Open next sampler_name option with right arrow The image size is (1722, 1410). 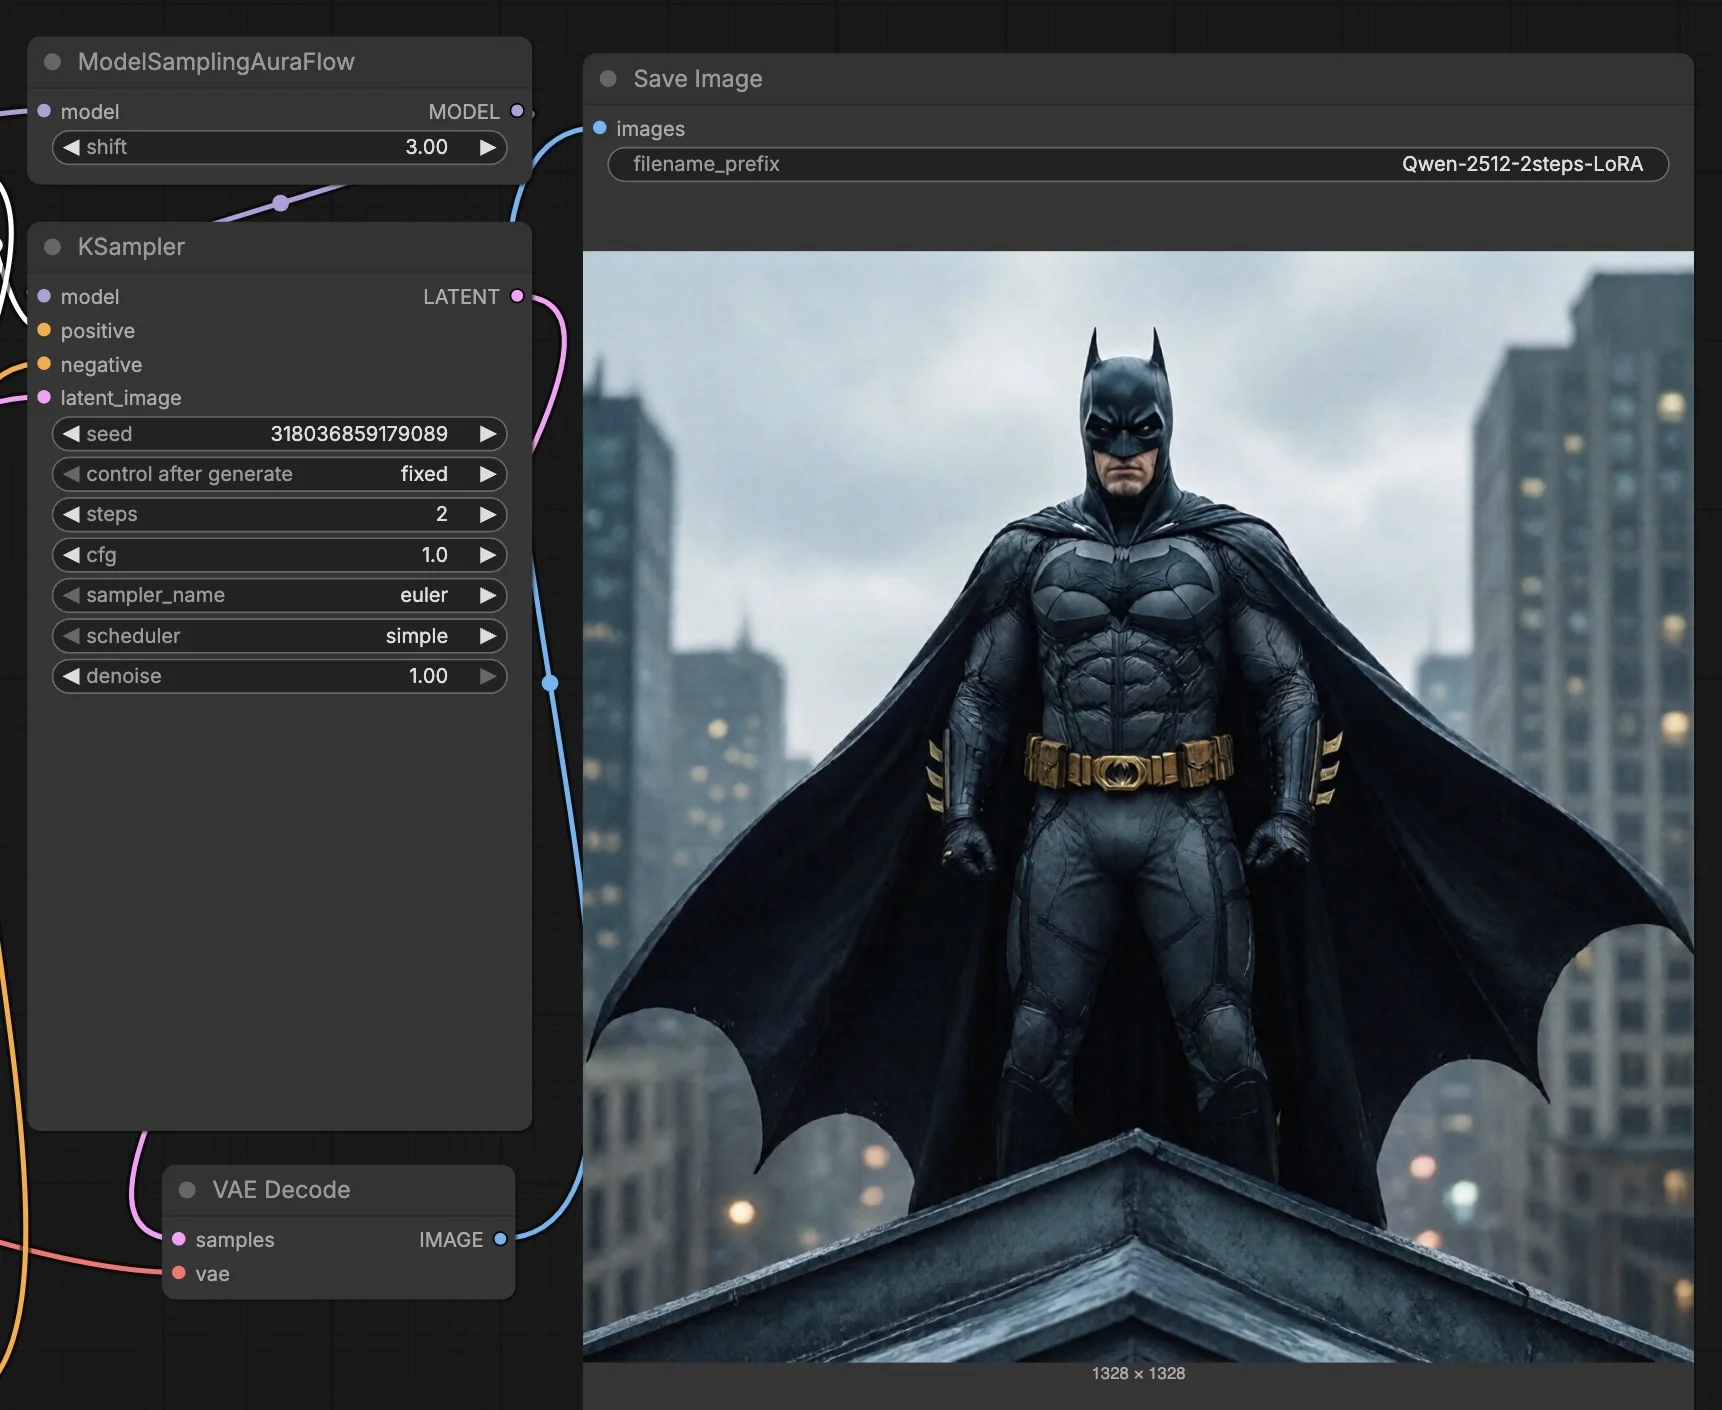(x=489, y=595)
